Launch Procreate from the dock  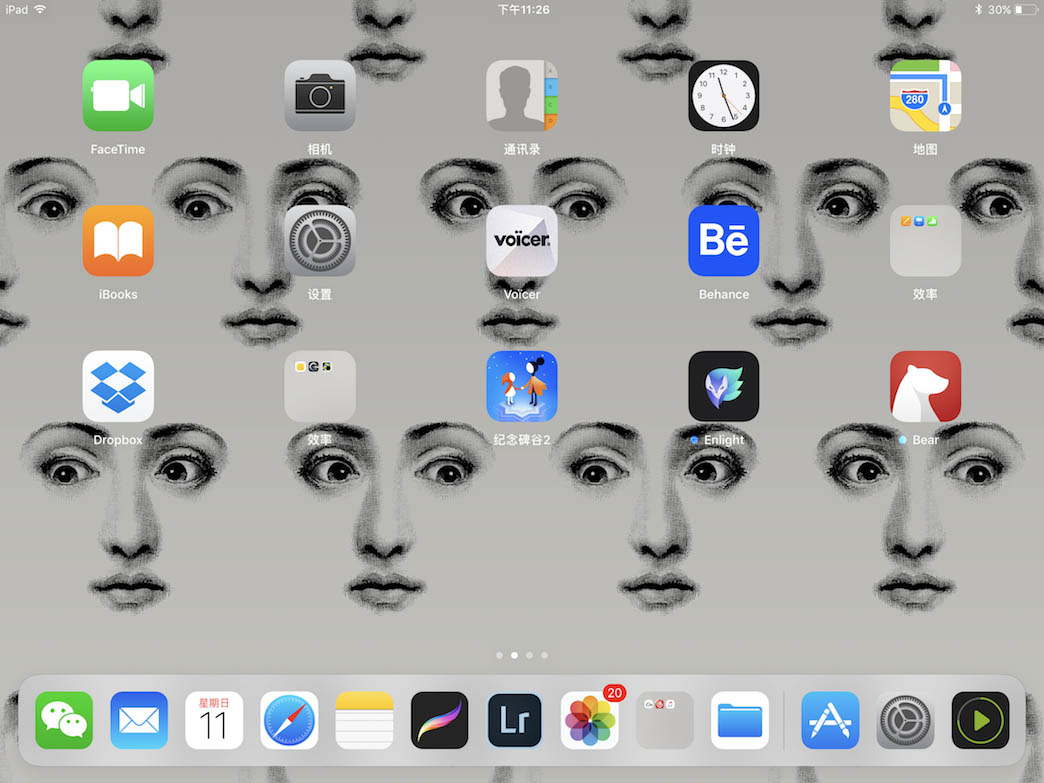439,720
